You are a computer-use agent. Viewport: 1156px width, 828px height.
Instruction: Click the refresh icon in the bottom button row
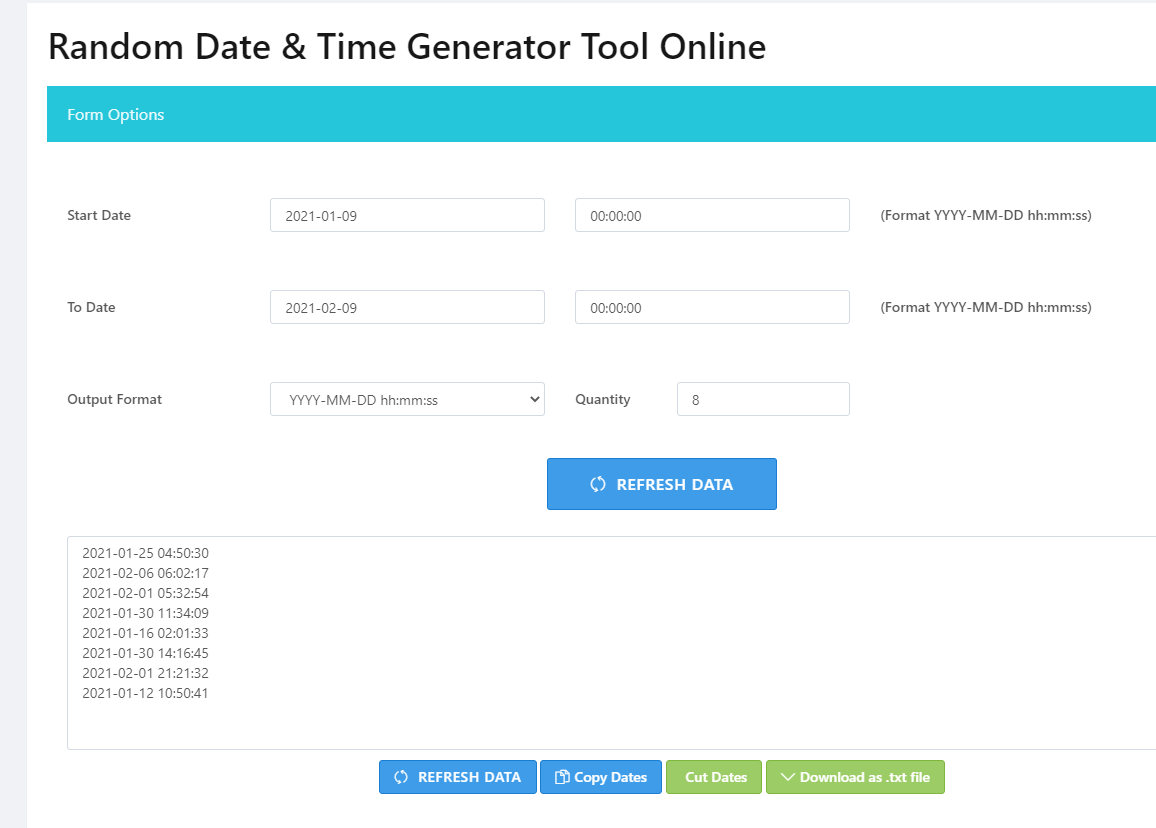(401, 777)
